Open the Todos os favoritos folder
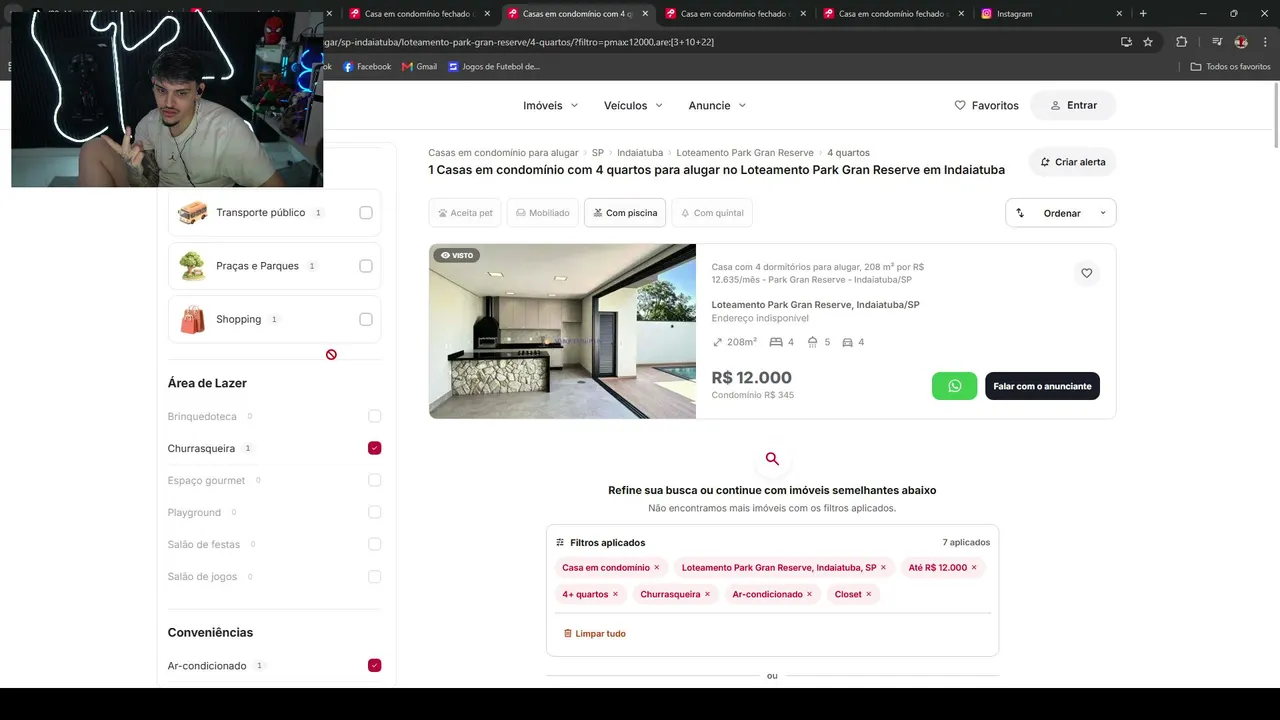Viewport: 1280px width, 720px height. pyautogui.click(x=1230, y=67)
